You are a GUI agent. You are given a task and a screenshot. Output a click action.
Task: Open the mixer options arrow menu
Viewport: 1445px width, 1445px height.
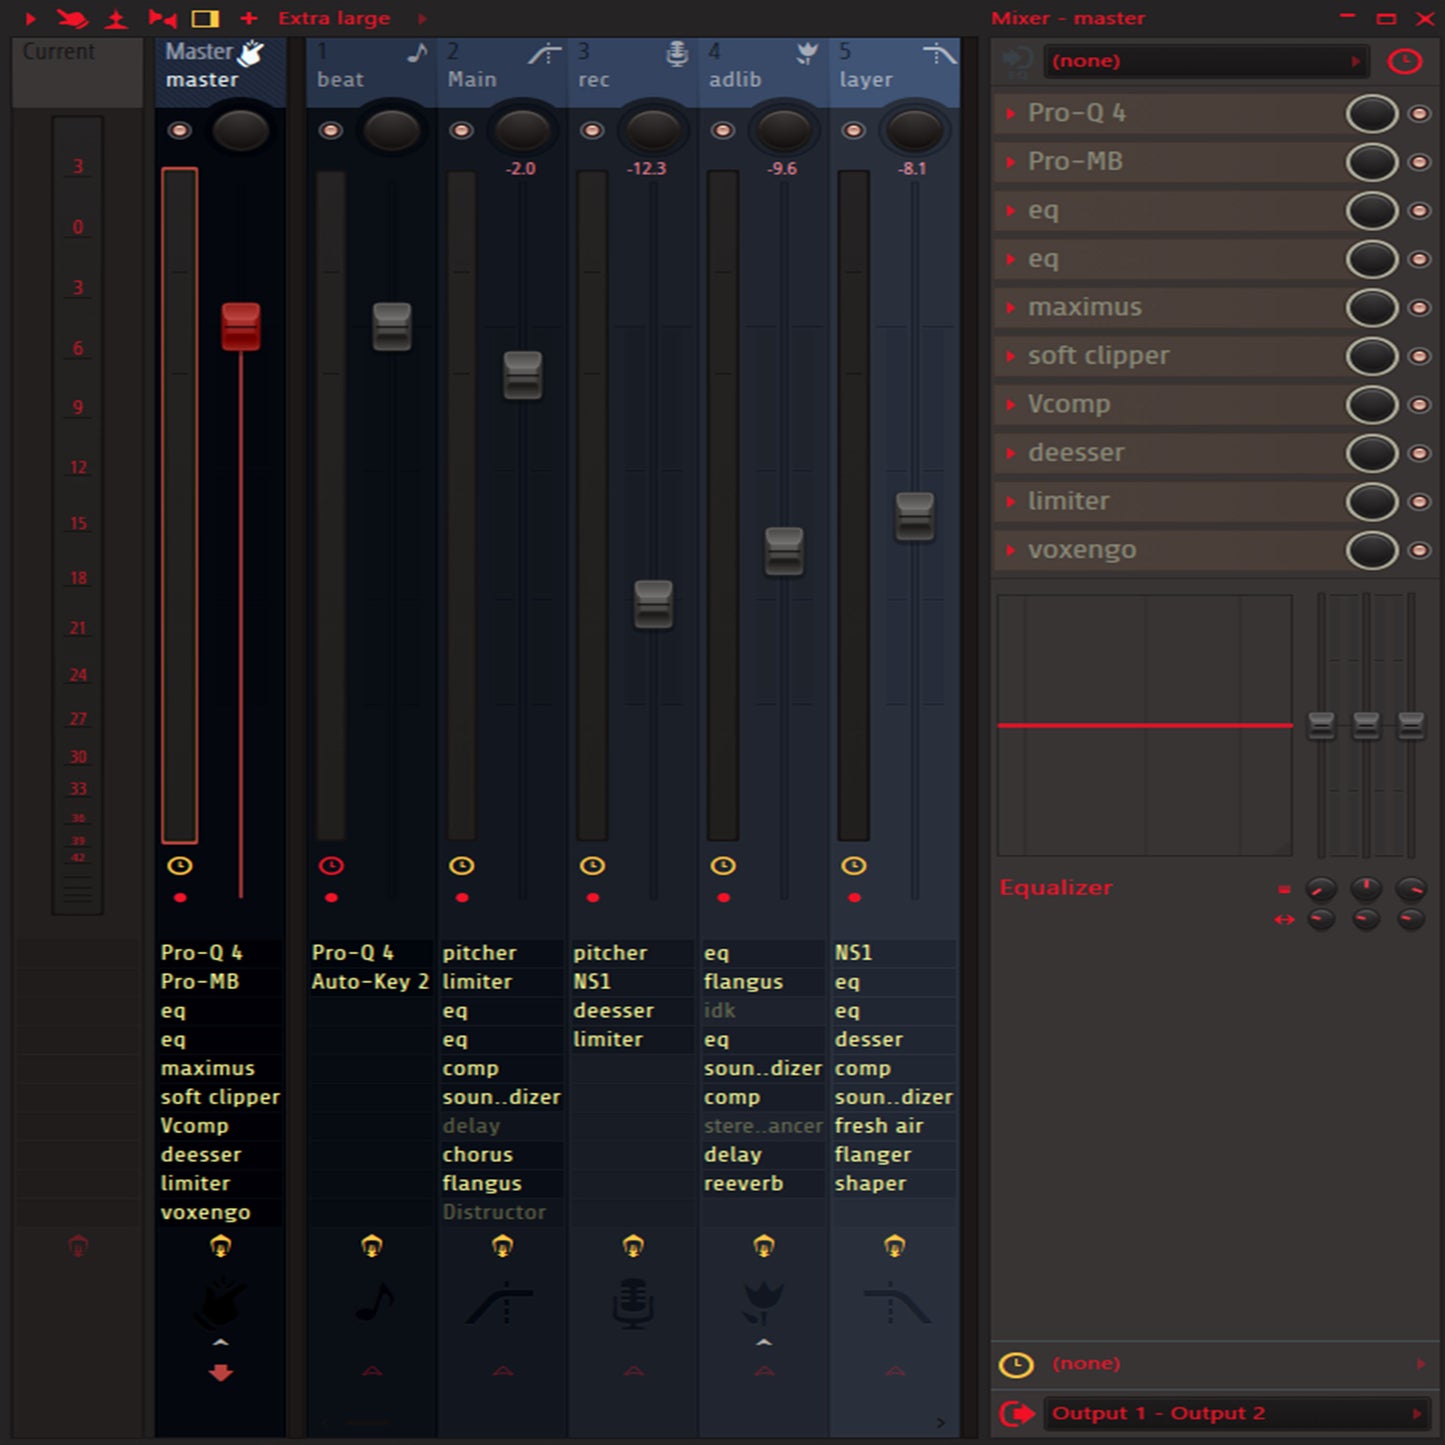point(30,18)
